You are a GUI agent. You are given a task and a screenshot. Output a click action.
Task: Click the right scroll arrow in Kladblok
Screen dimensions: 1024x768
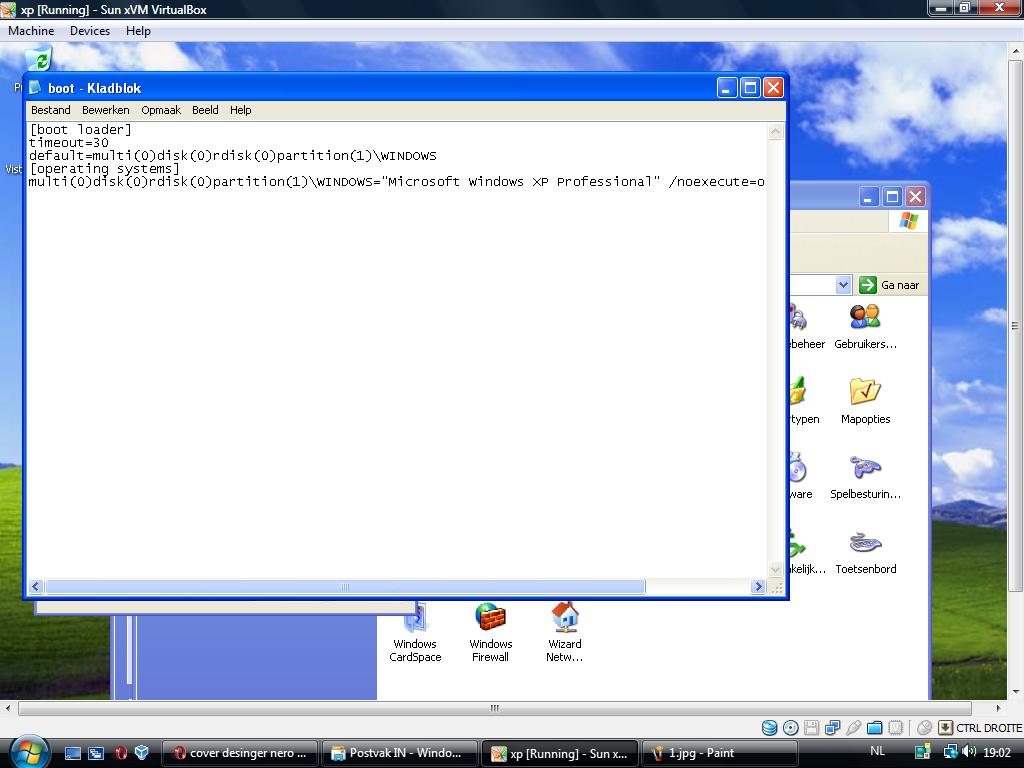758,586
